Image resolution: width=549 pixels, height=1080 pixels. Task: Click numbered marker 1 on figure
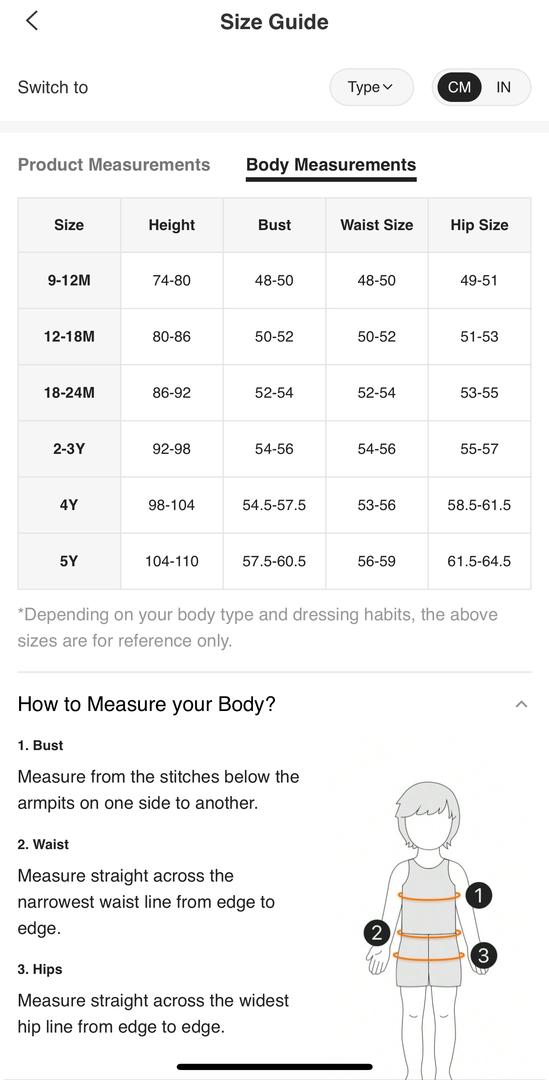(479, 895)
